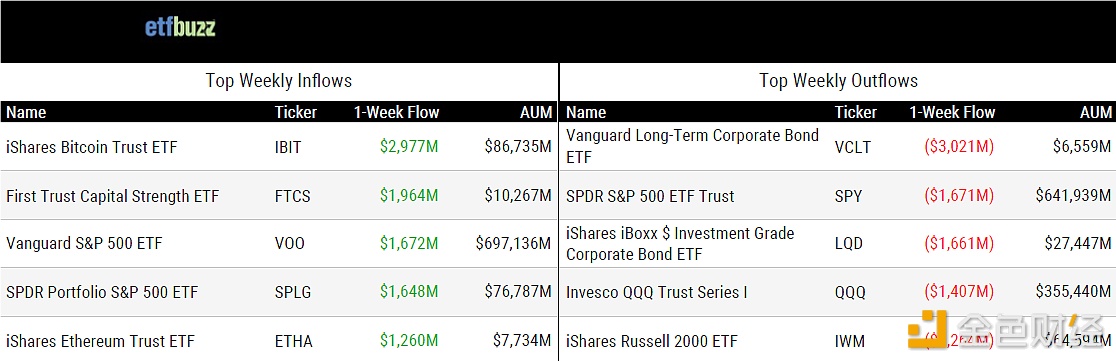This screenshot has width=1116, height=361.
Task: Sort inflows by 1-Week Flow header
Action: [396, 112]
